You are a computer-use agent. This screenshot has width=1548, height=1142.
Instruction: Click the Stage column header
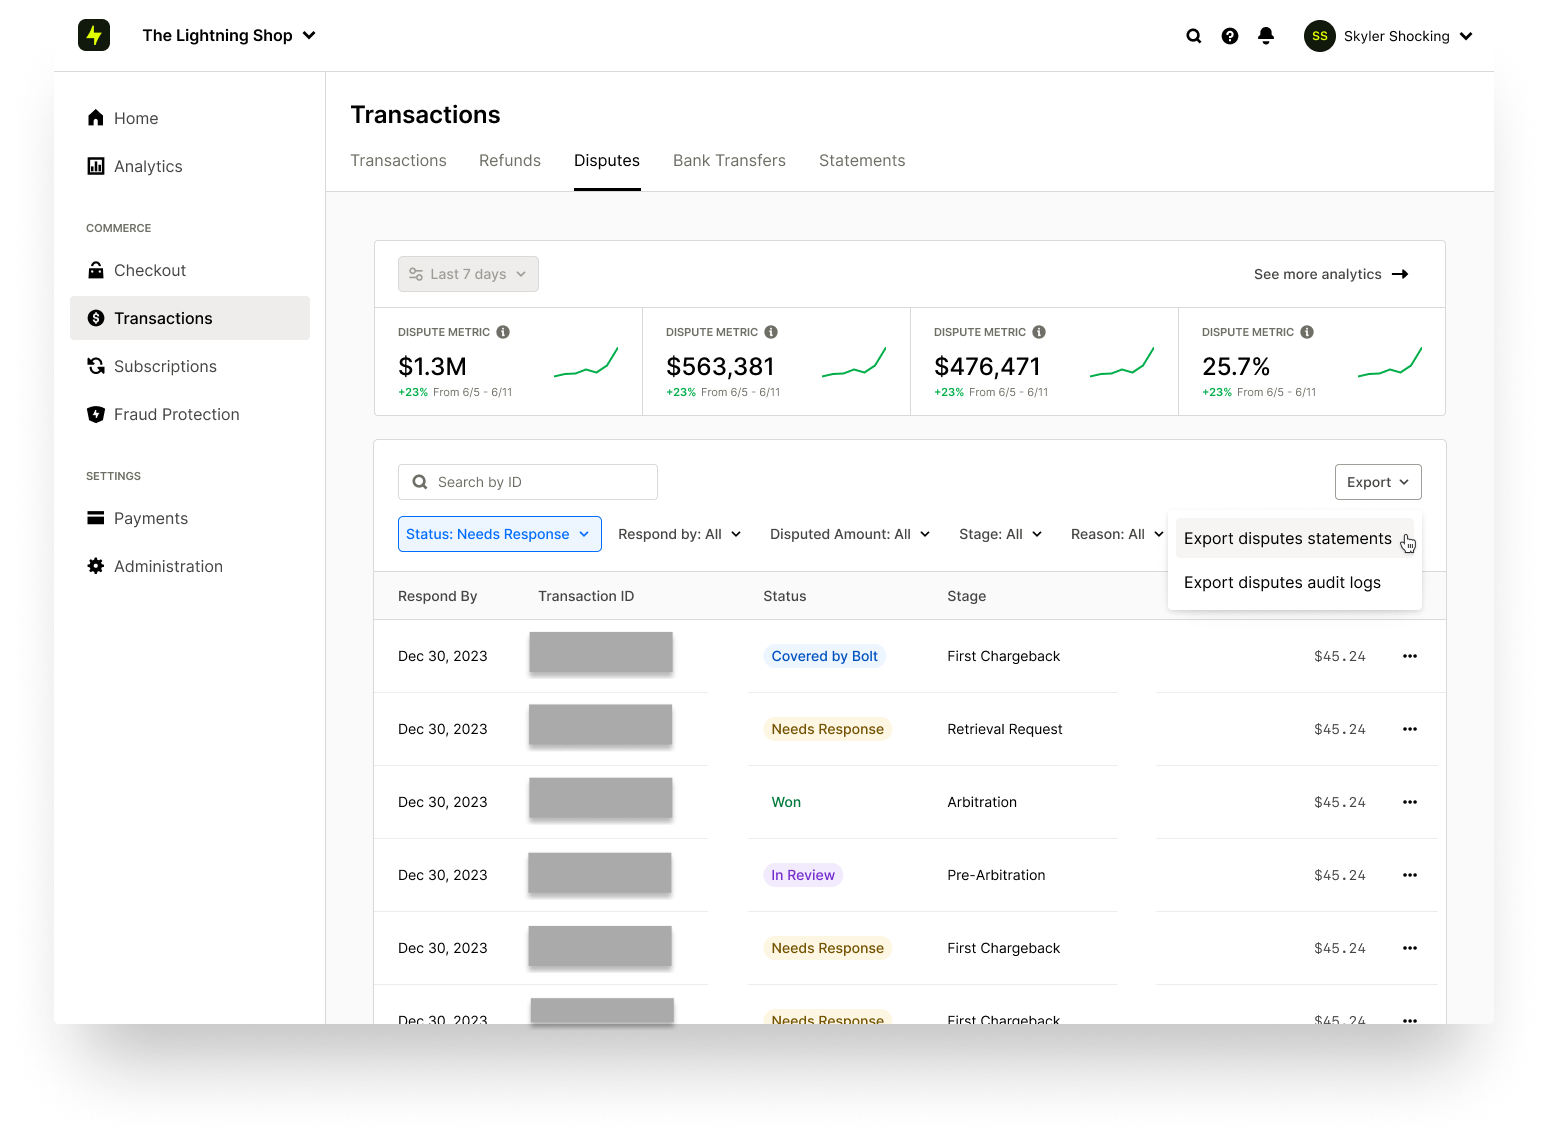[967, 596]
